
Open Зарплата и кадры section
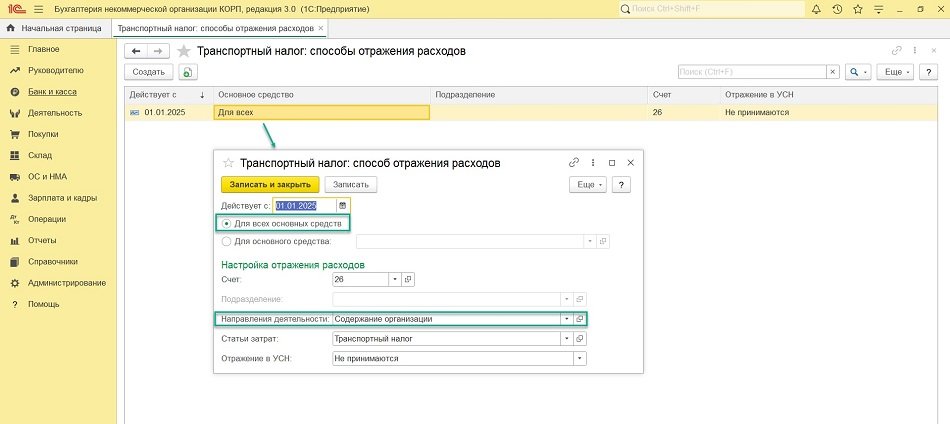click(62, 198)
